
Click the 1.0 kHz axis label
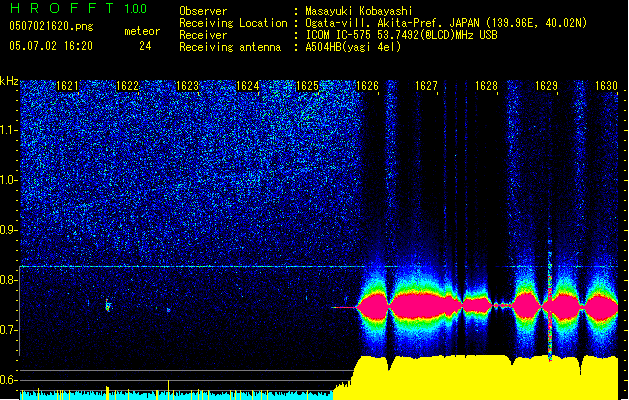[x=9, y=180]
